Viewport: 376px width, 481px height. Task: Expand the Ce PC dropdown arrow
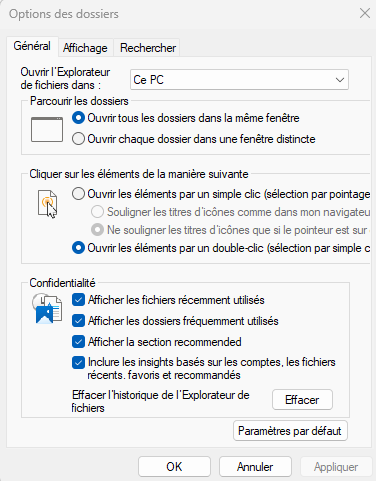tap(340, 80)
